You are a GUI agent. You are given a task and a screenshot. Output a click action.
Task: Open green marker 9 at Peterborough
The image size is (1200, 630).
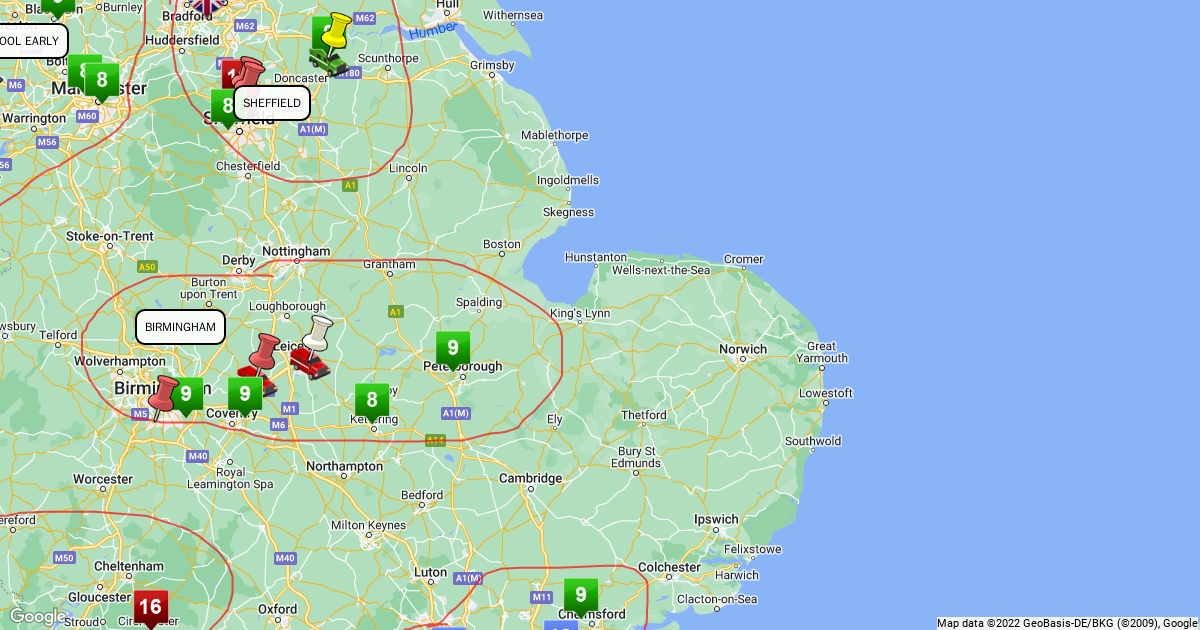(x=453, y=349)
